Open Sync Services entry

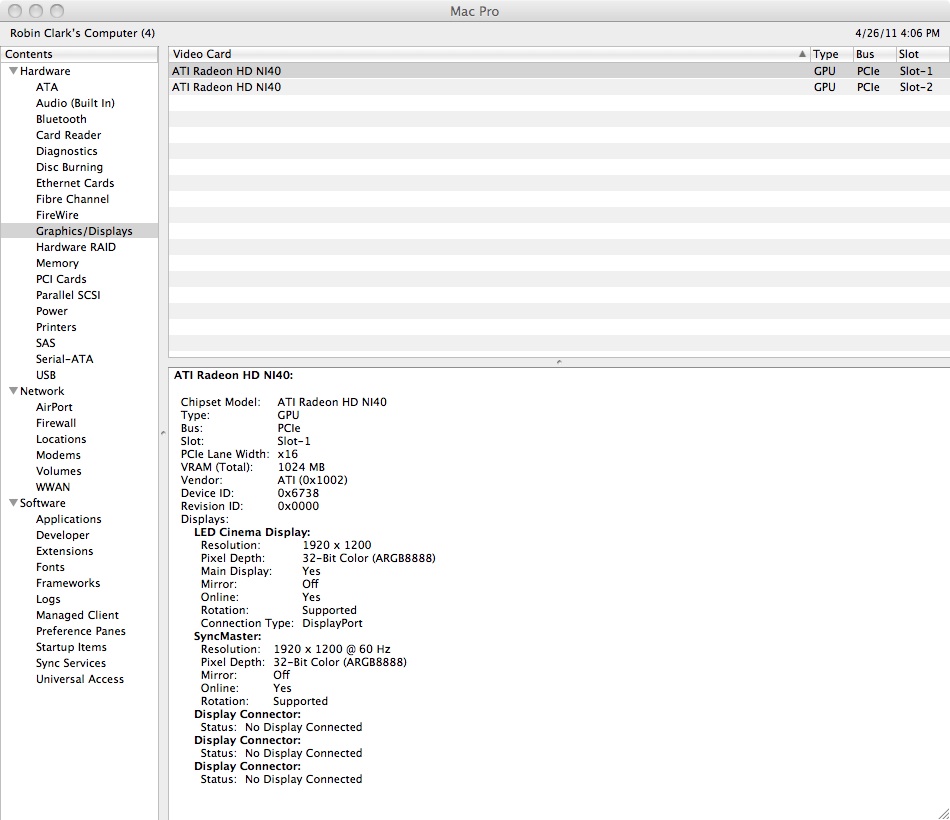(x=70, y=663)
